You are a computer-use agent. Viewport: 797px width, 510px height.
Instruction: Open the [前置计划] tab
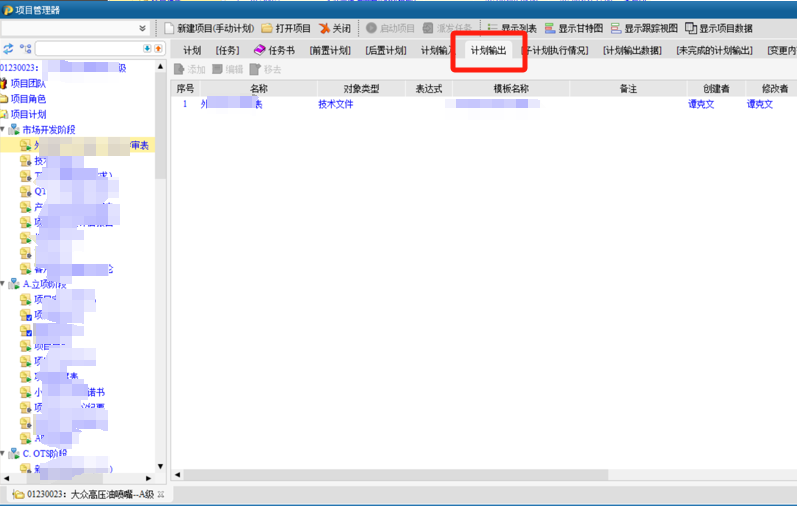click(x=330, y=50)
